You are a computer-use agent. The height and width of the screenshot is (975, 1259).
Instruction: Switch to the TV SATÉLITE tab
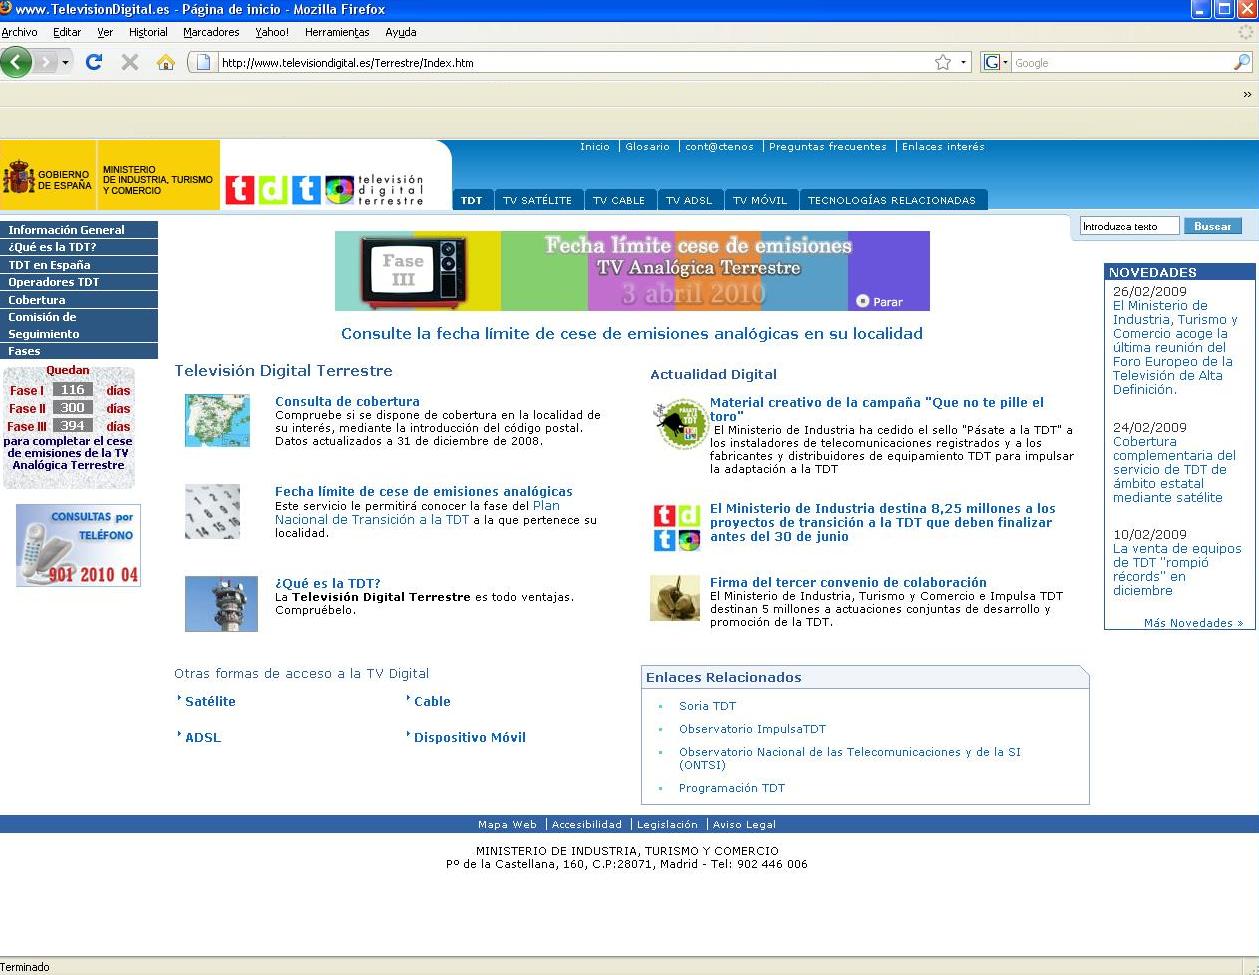pyautogui.click(x=537, y=200)
